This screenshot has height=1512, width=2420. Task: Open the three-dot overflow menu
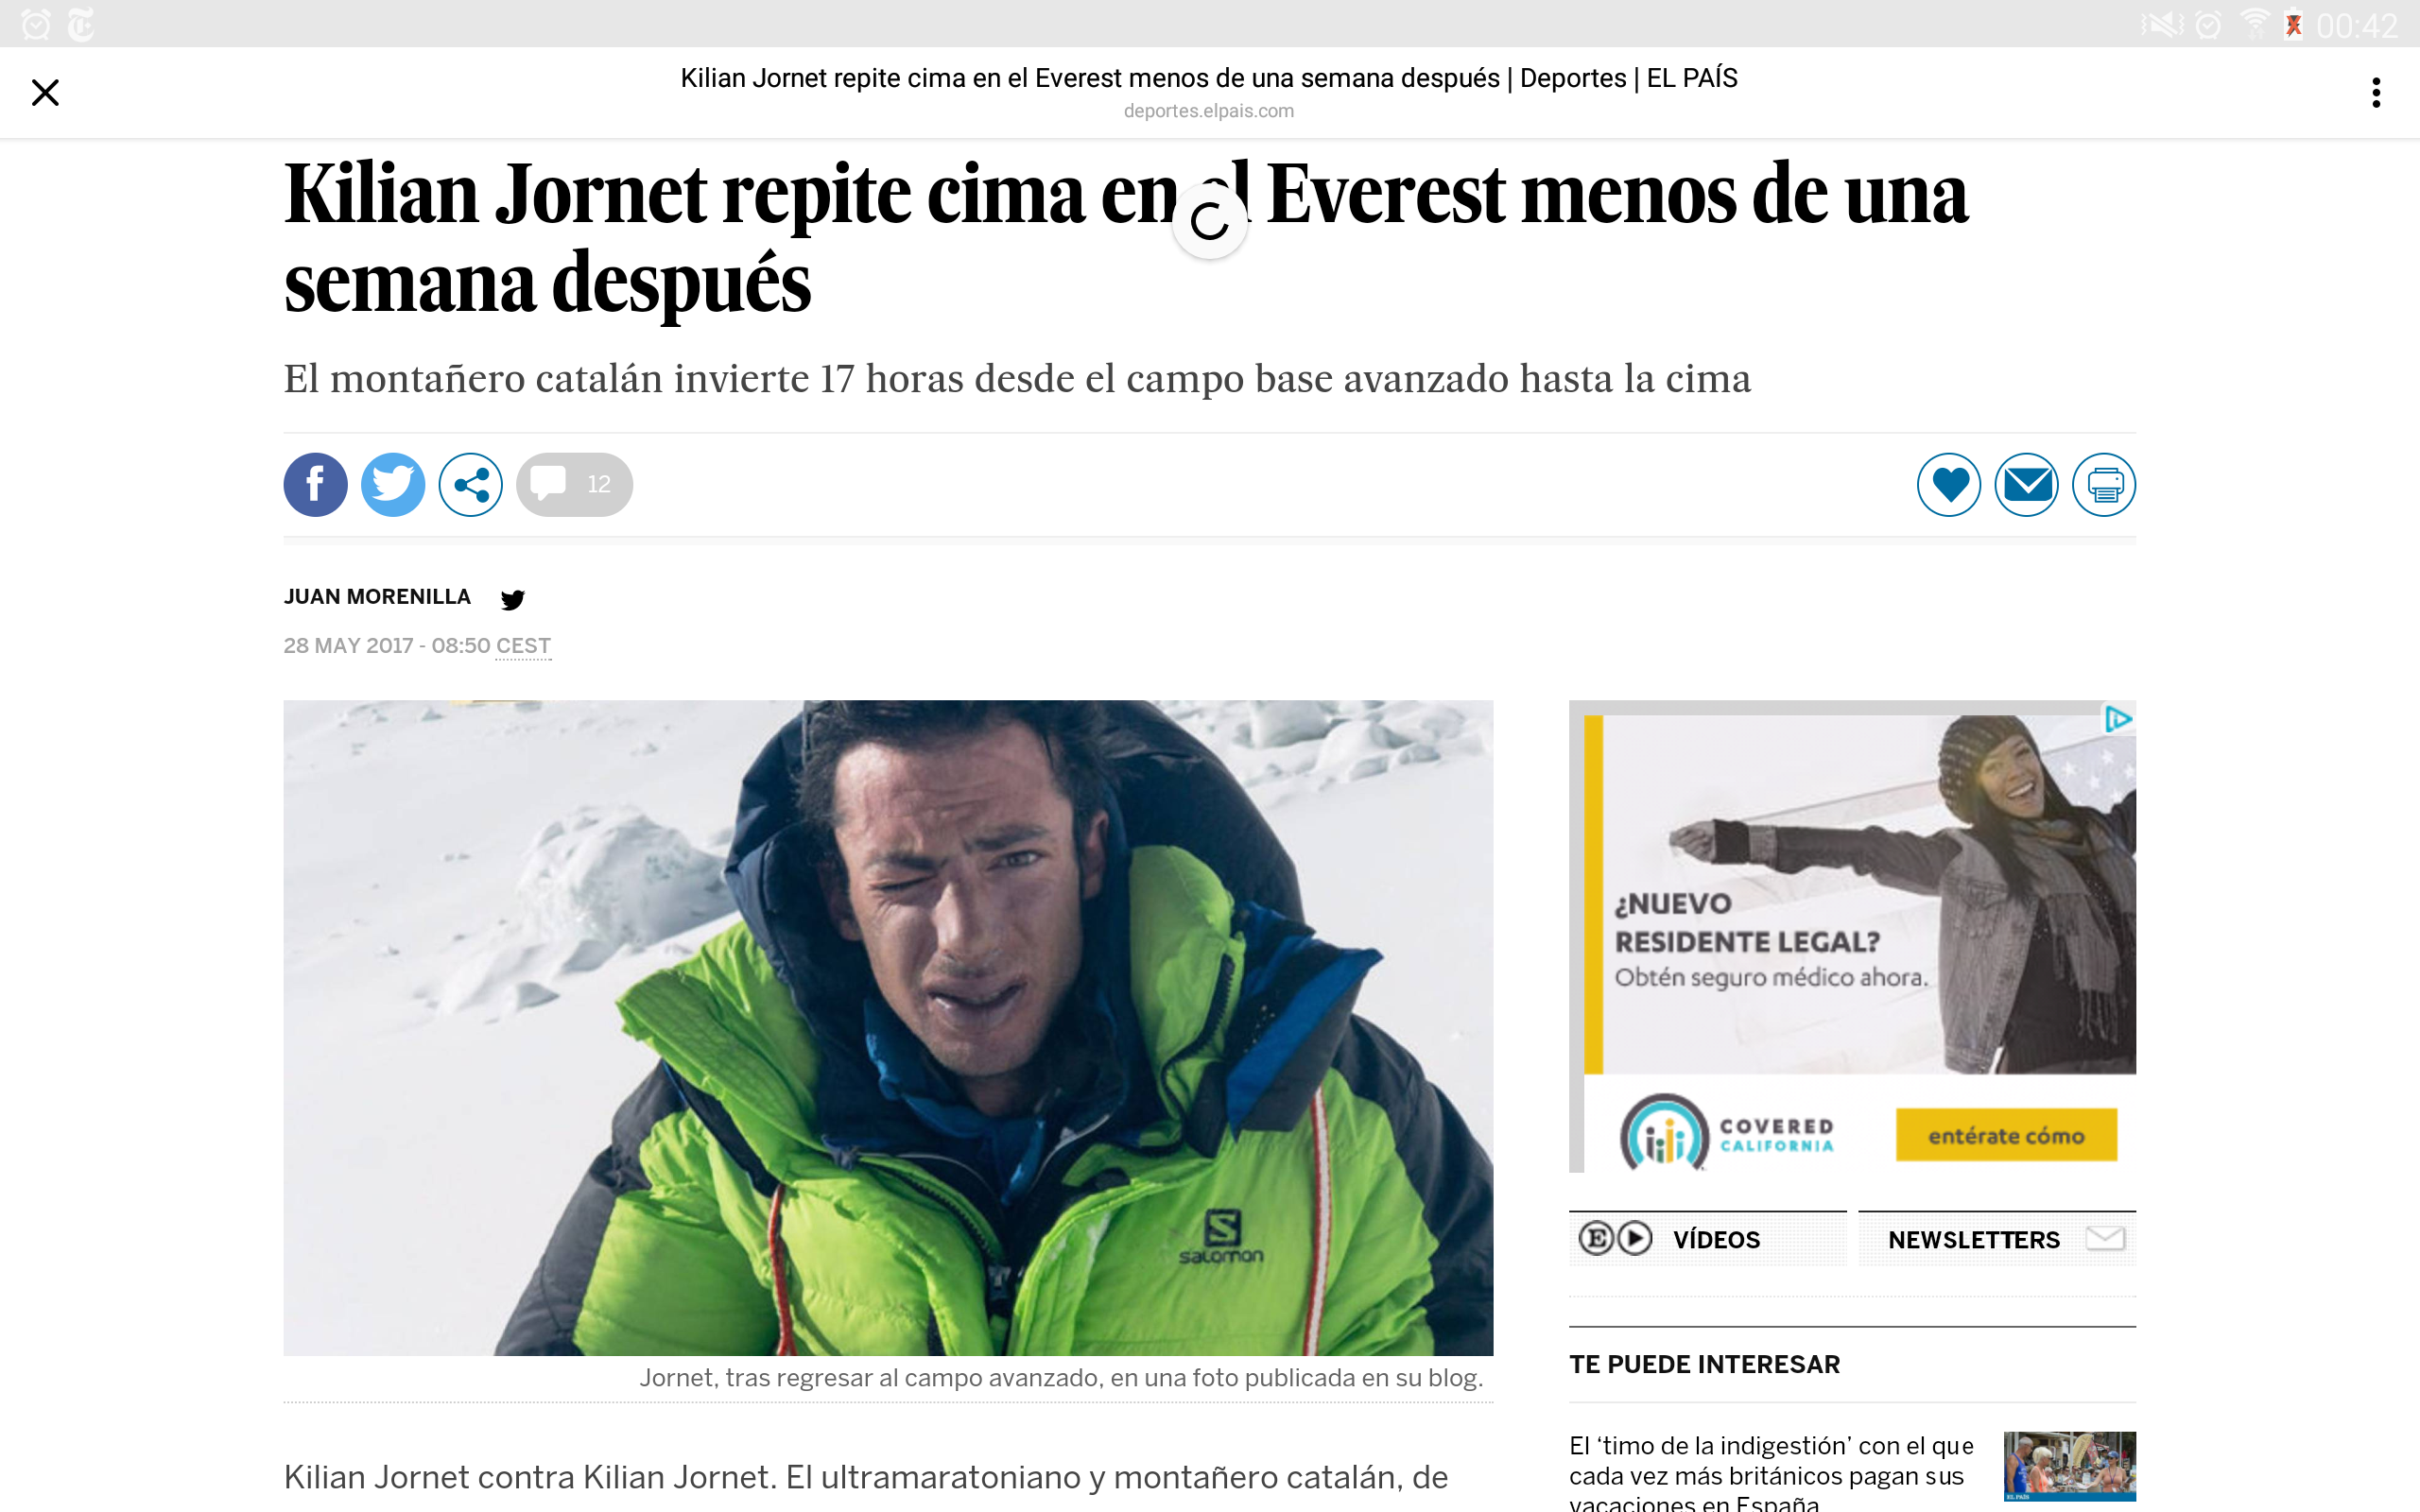pos(2376,93)
